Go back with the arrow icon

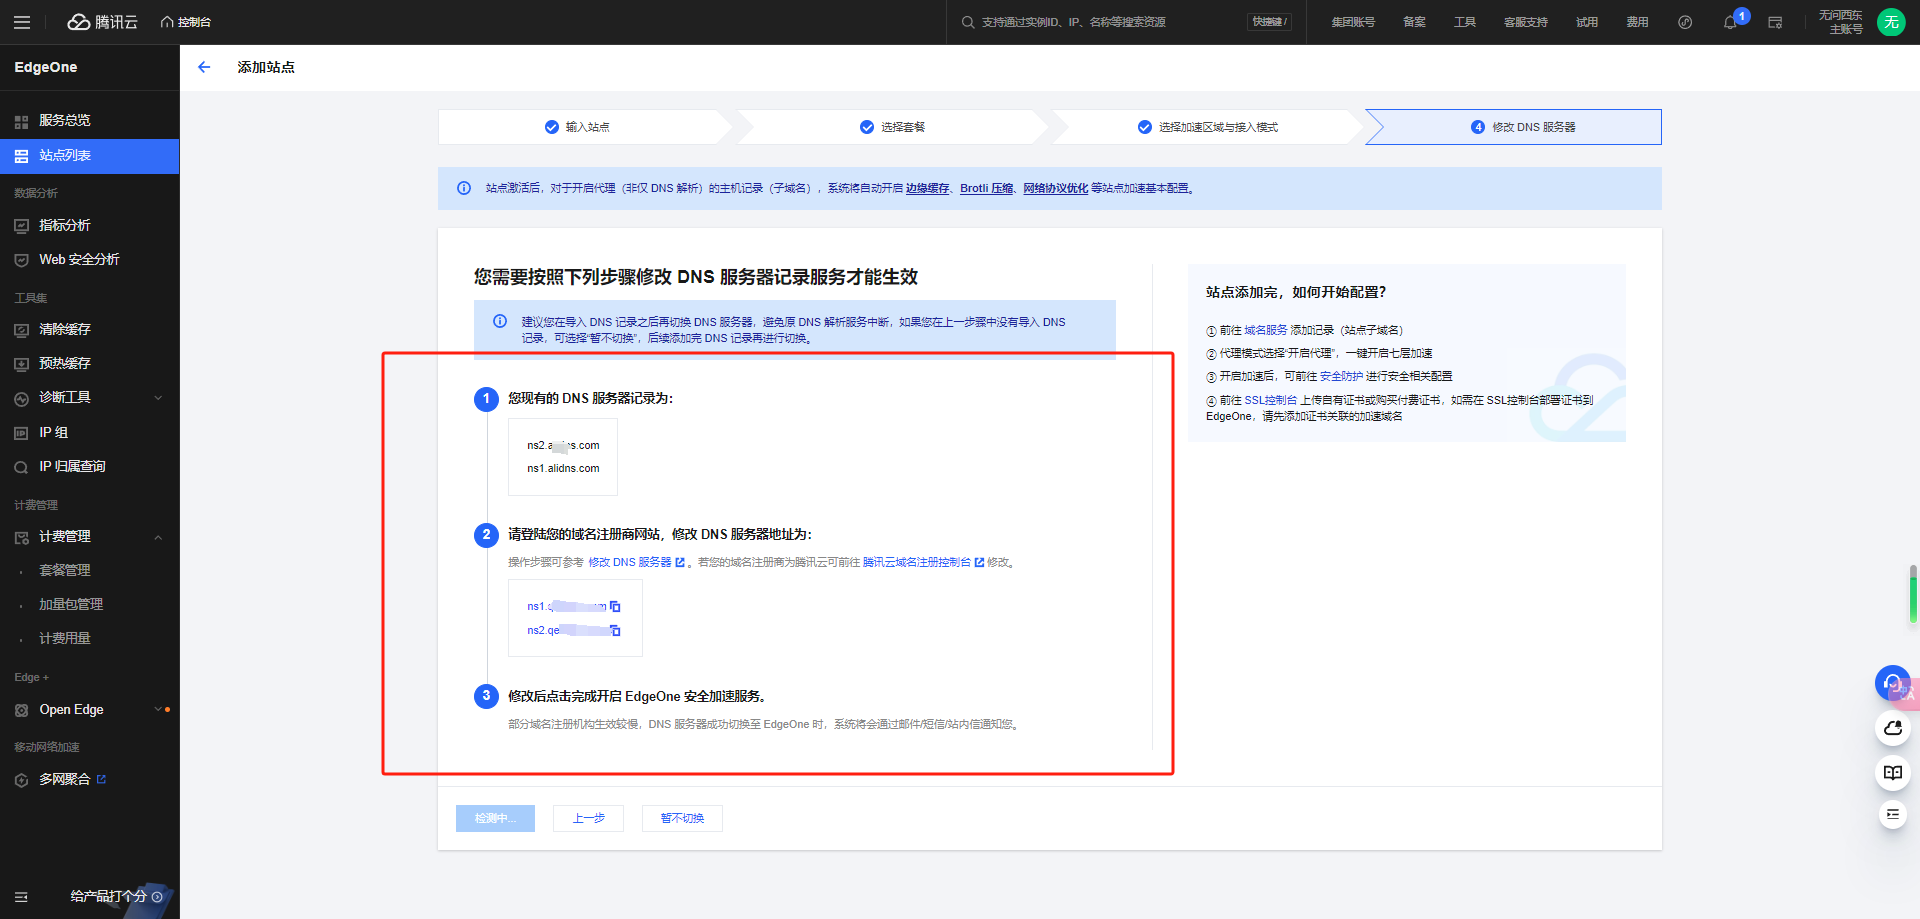coord(204,67)
